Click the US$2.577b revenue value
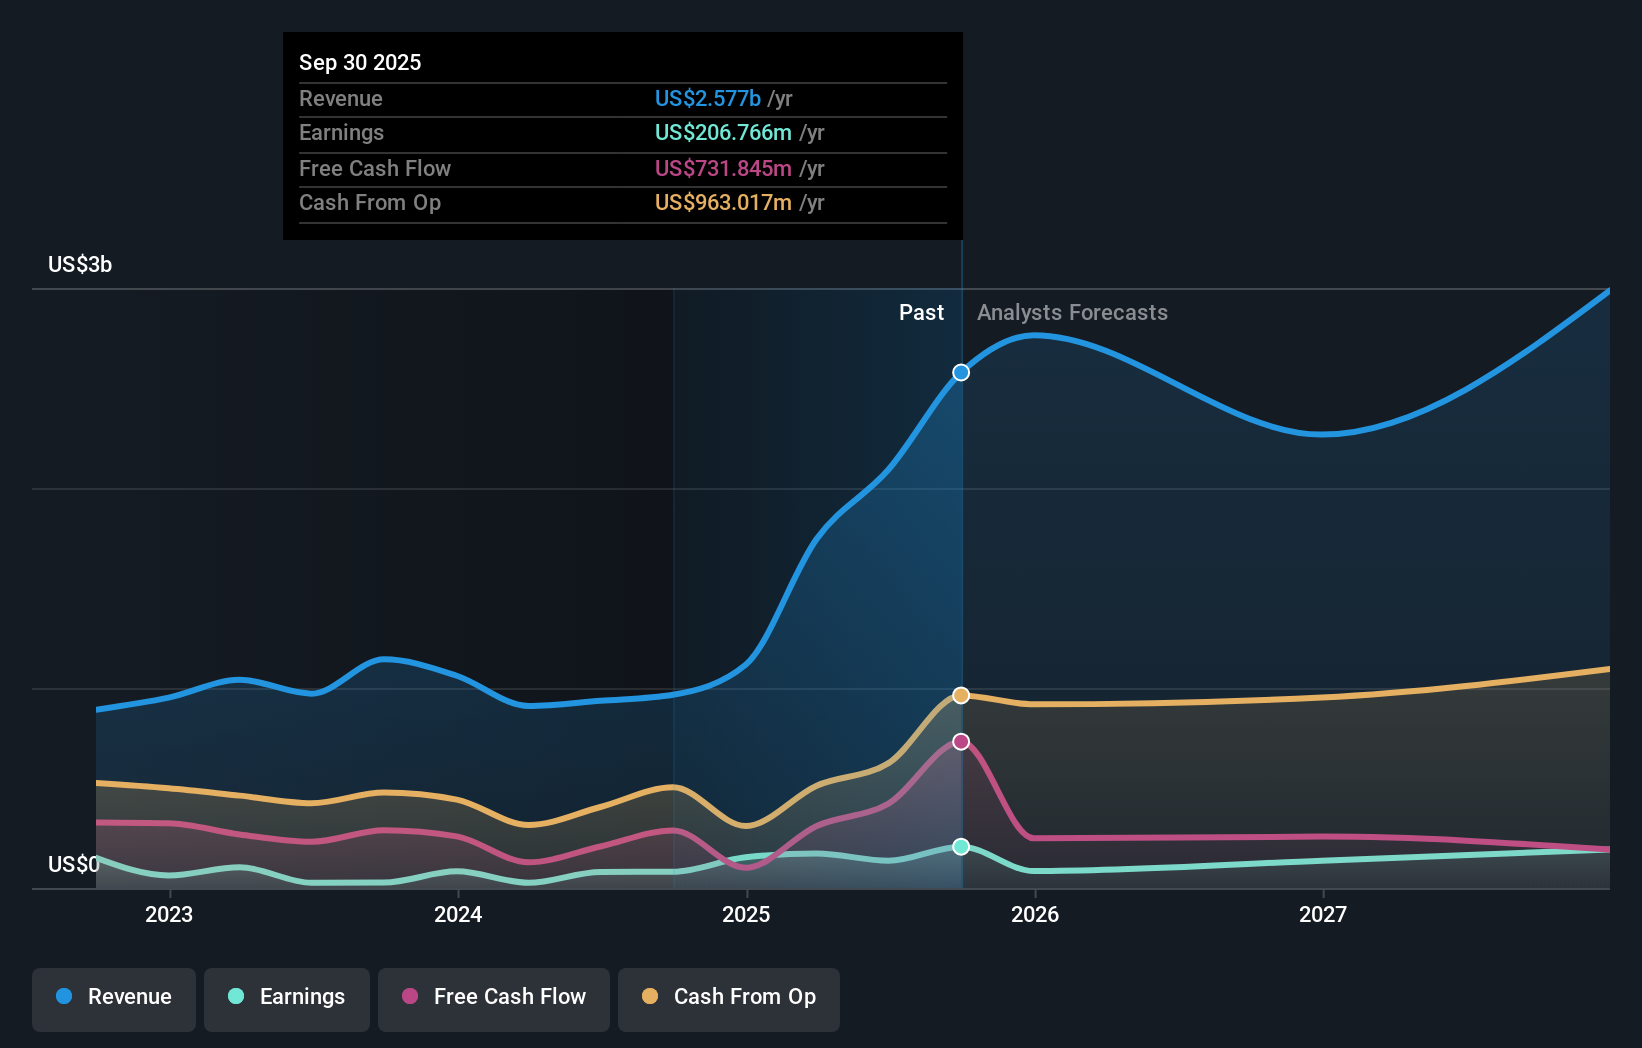 pos(708,99)
